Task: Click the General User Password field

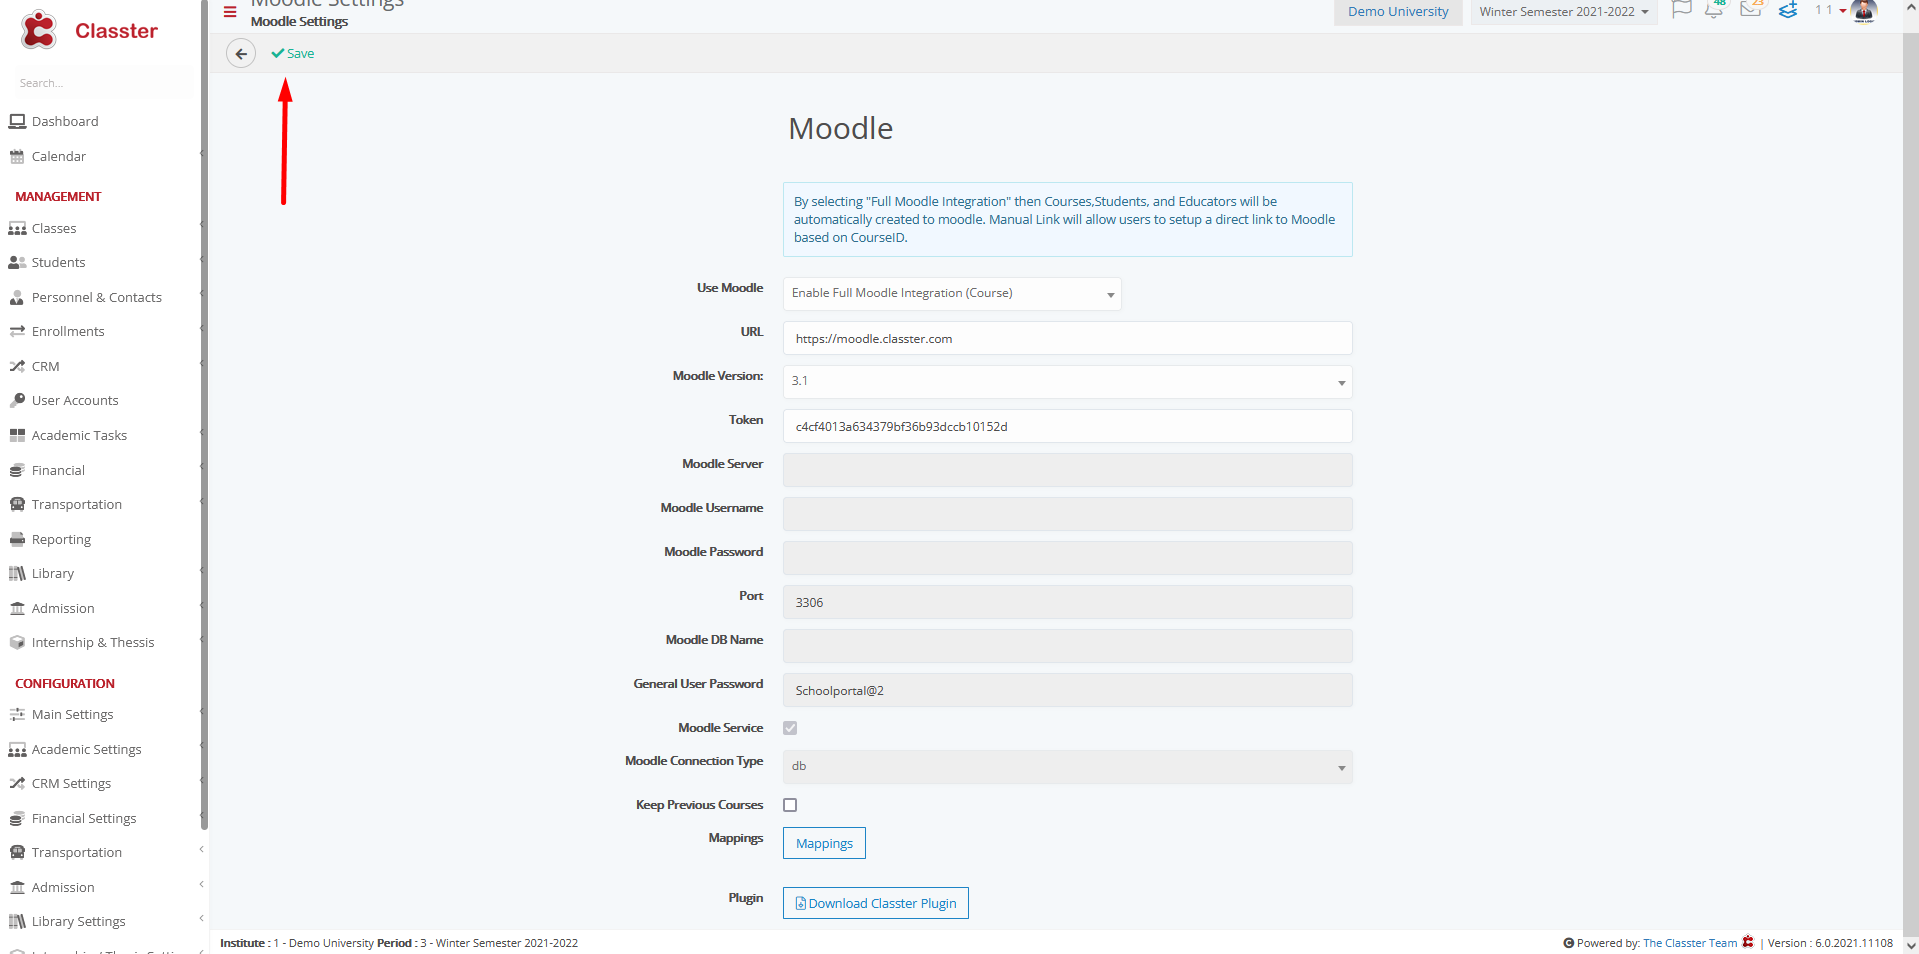Action: click(x=1067, y=690)
